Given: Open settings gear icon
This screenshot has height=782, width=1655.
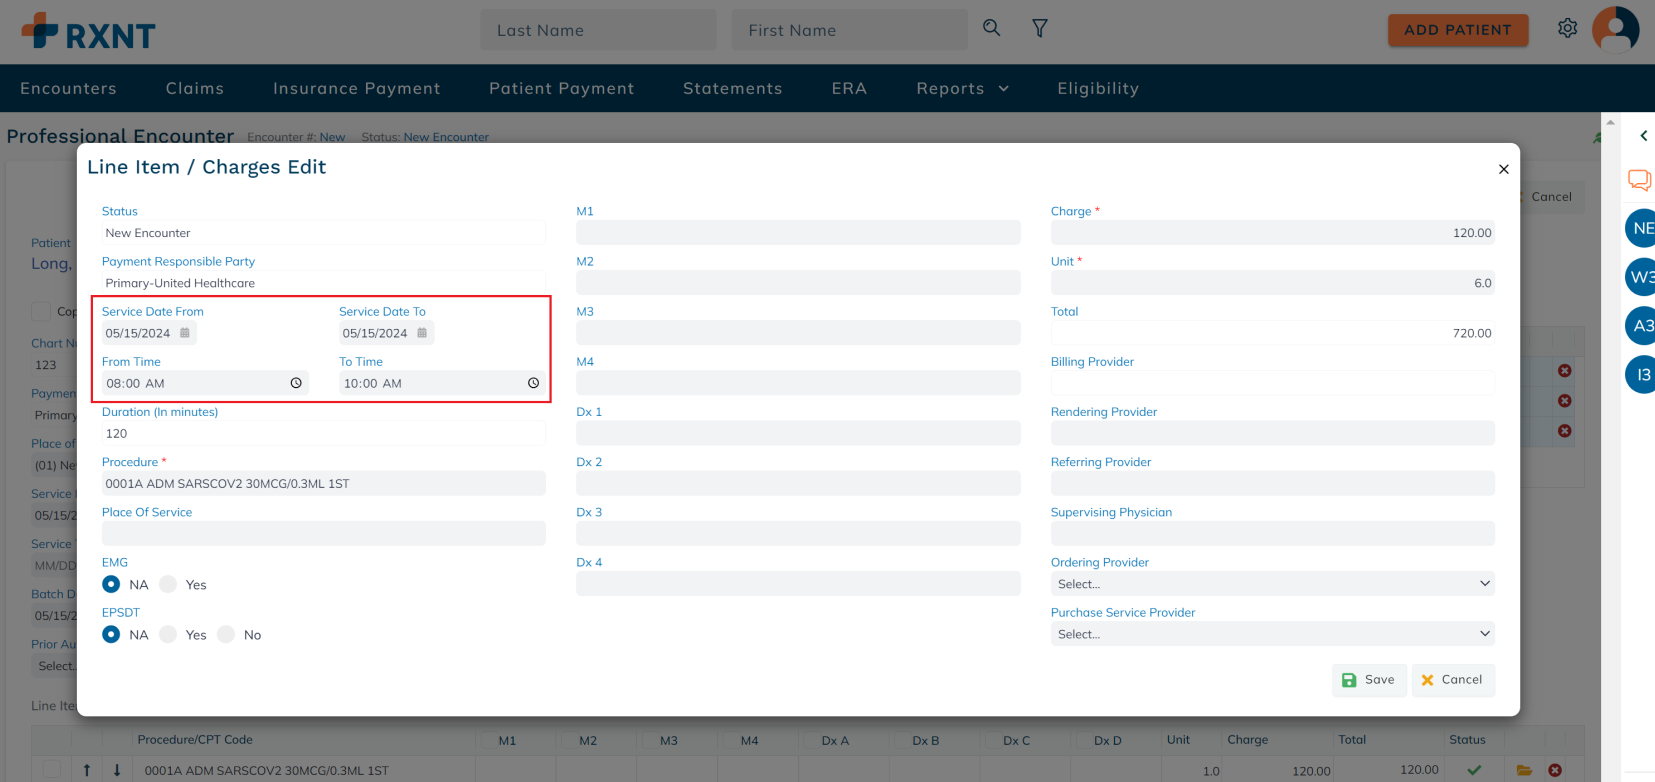Looking at the screenshot, I should 1567,28.
